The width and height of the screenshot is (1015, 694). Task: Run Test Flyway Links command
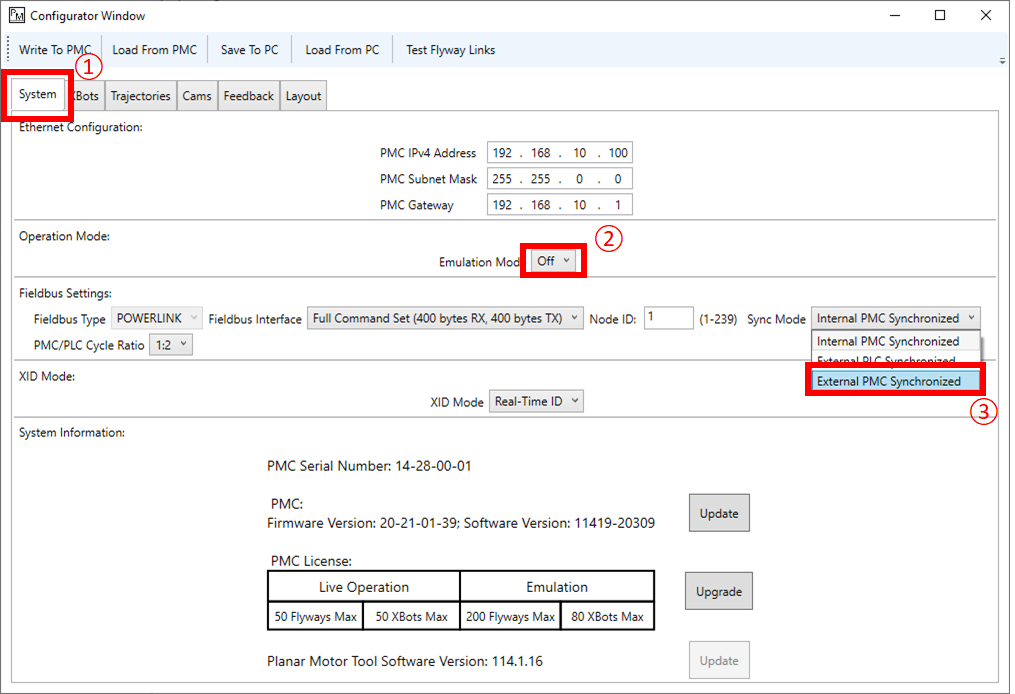pyautogui.click(x=450, y=50)
